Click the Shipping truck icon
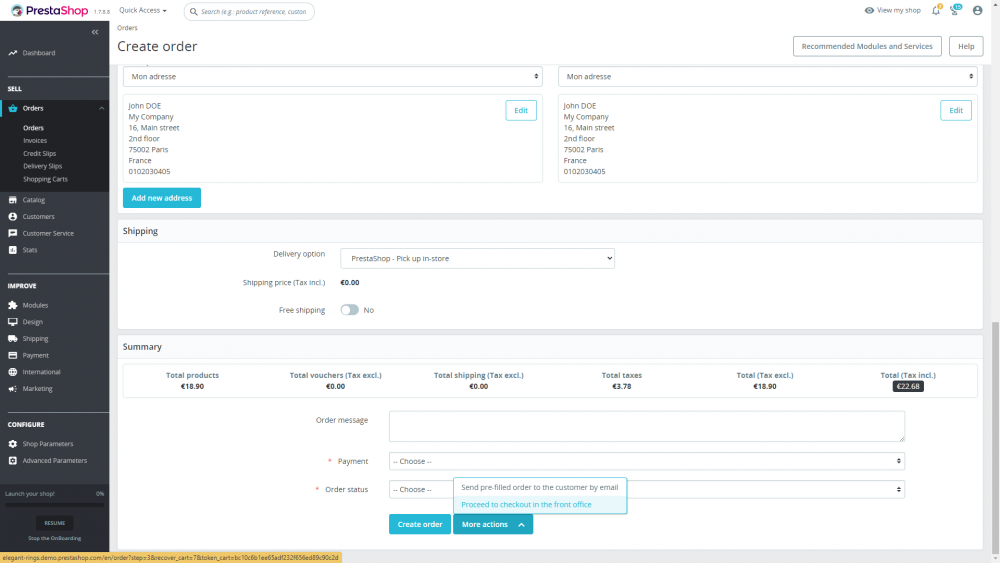The image size is (1000, 563). (13, 339)
